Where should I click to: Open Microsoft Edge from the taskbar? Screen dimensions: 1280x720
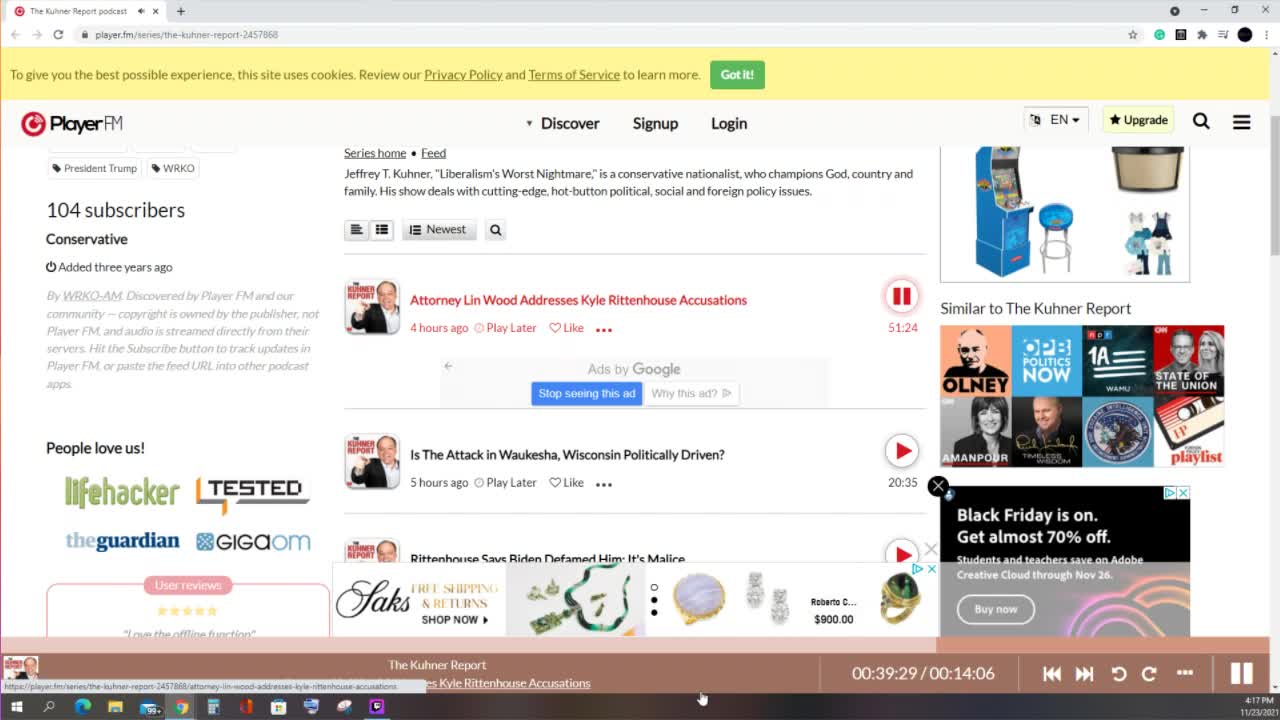[x=82, y=706]
